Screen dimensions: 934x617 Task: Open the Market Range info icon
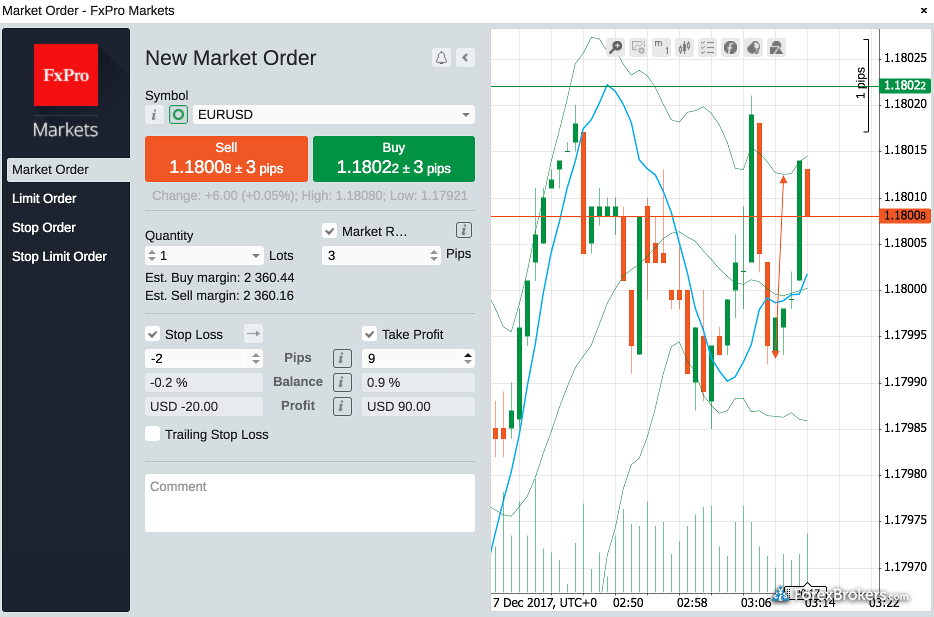click(464, 230)
